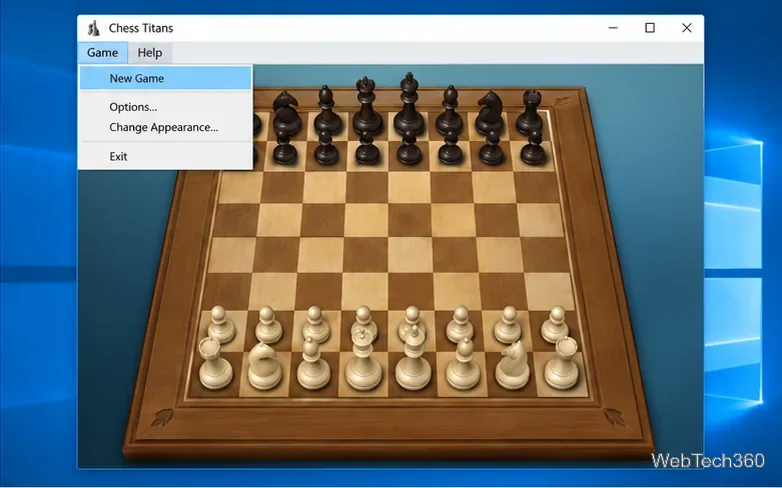Select the white knight on g1
This screenshot has height=488, width=782.
point(513,365)
